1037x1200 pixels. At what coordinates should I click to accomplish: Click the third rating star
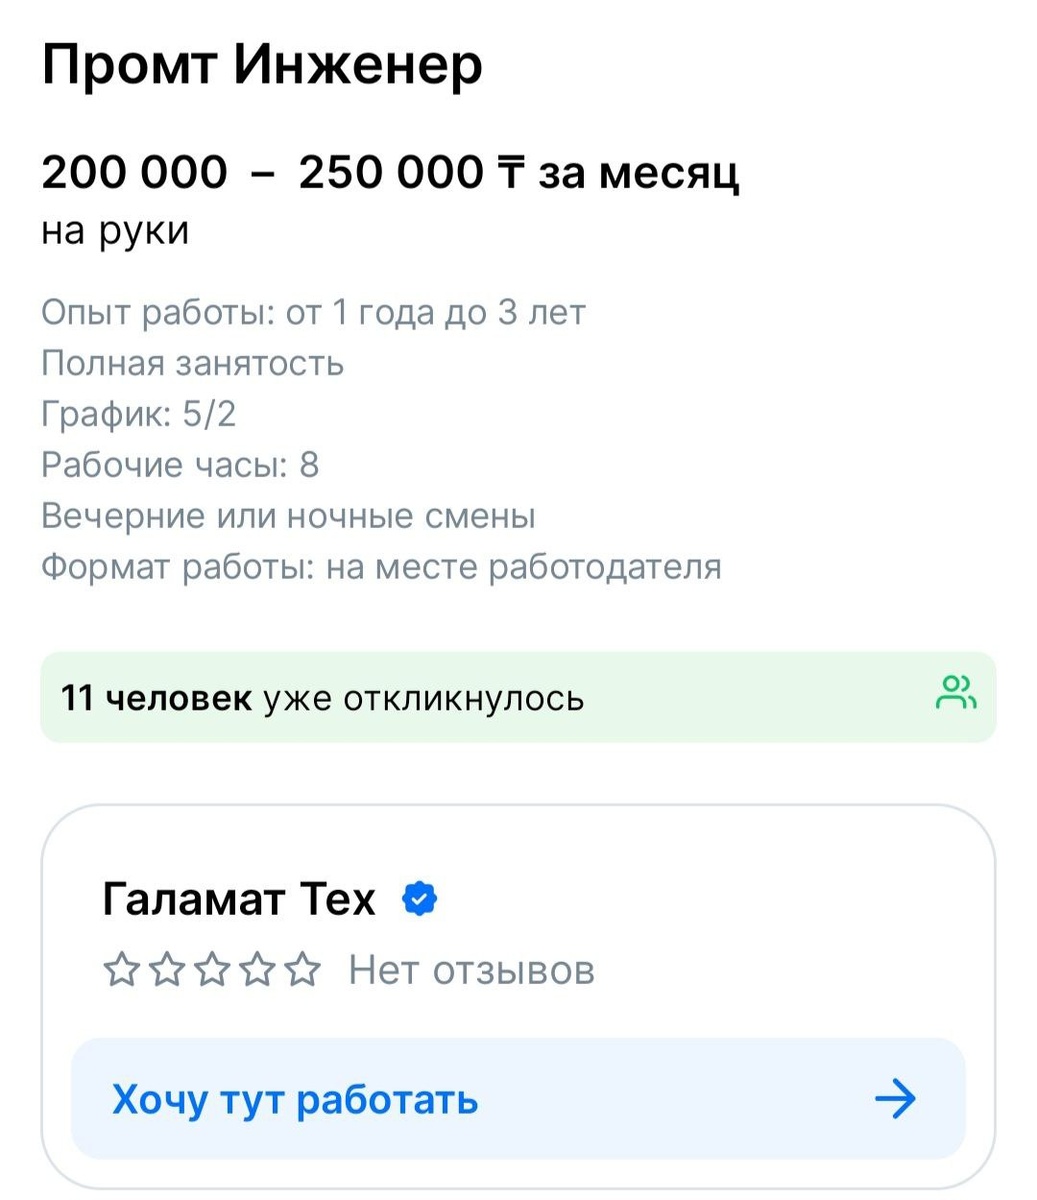point(212,969)
